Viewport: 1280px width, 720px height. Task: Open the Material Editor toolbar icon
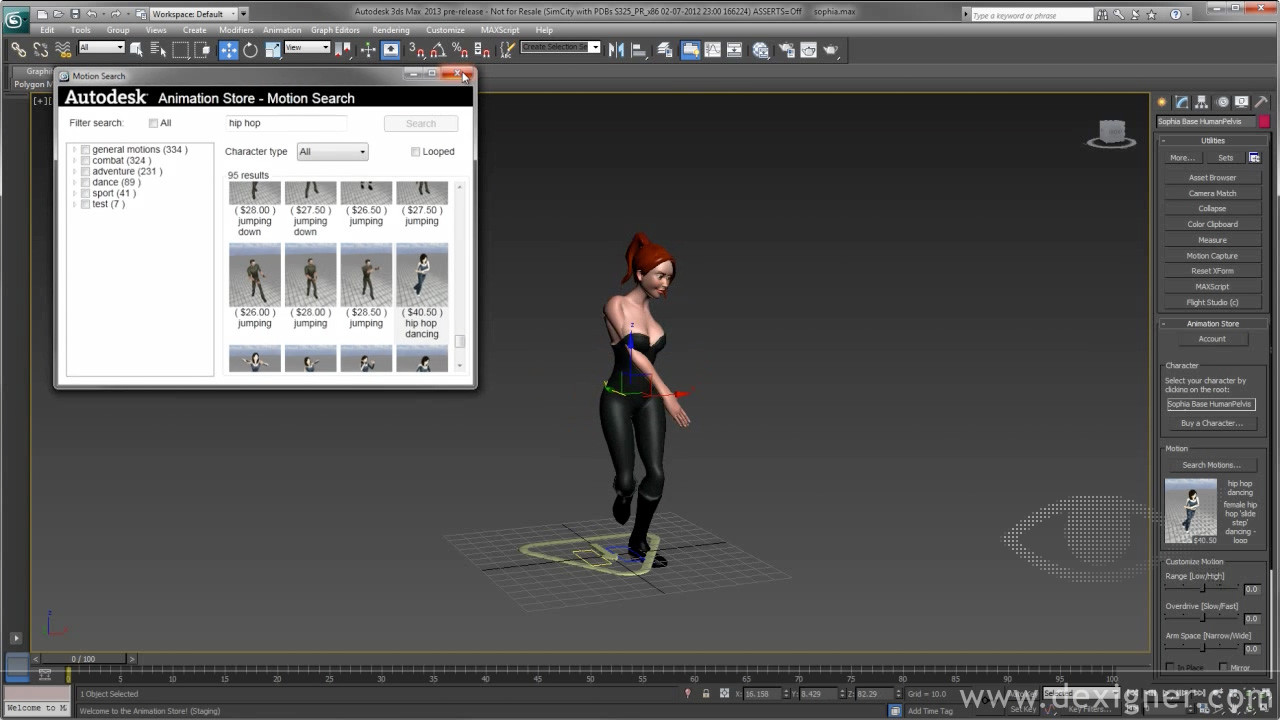click(761, 49)
